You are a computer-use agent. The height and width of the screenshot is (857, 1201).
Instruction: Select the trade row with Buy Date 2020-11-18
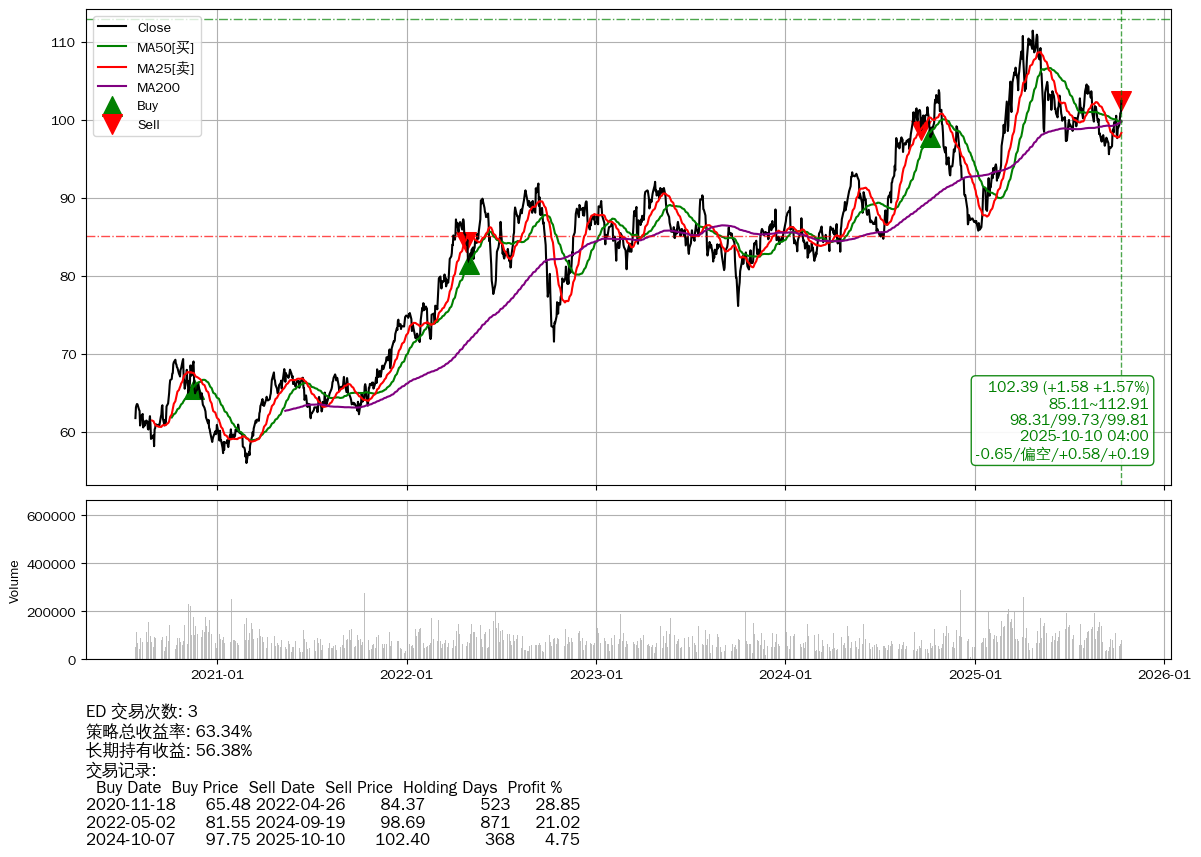pos(333,804)
